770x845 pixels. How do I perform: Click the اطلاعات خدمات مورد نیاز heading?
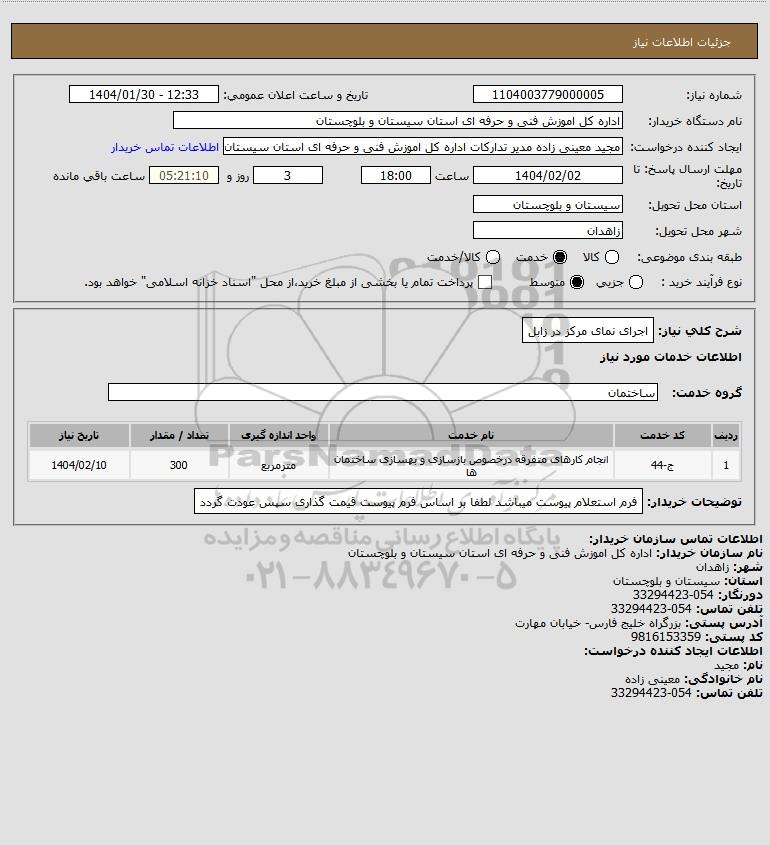pyautogui.click(x=670, y=357)
